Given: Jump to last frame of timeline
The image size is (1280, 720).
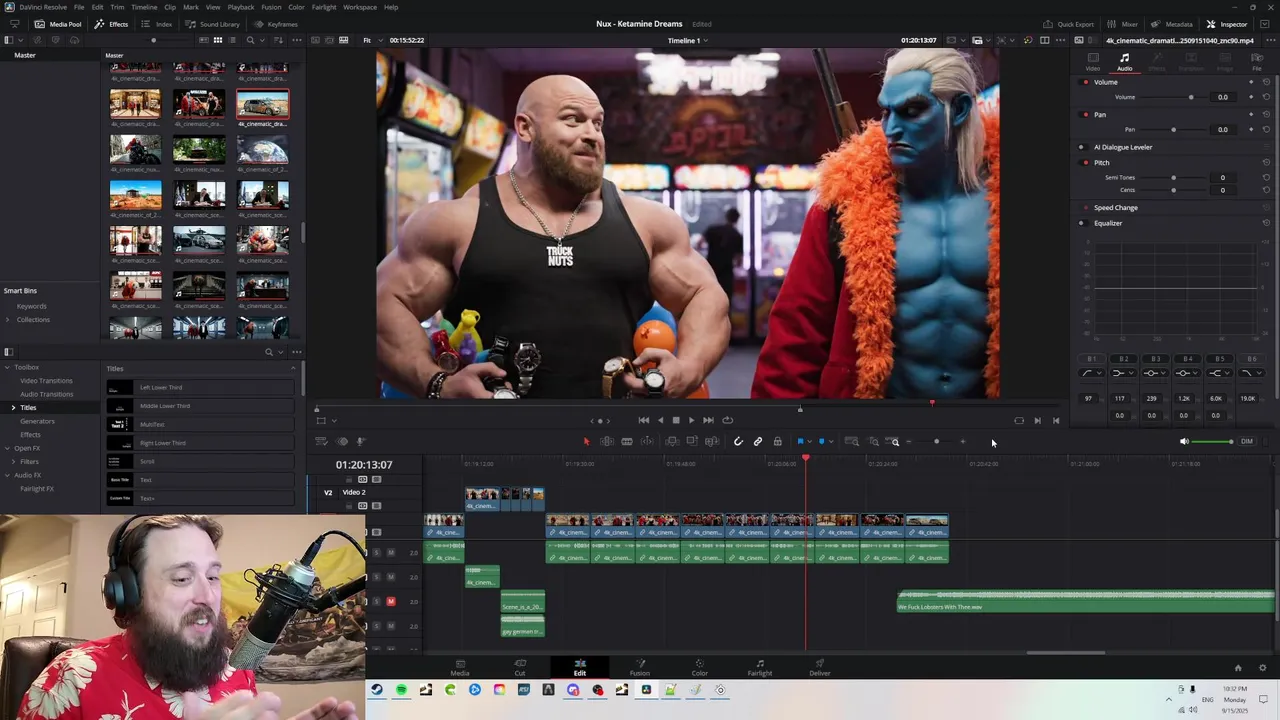Looking at the screenshot, I should 708,420.
